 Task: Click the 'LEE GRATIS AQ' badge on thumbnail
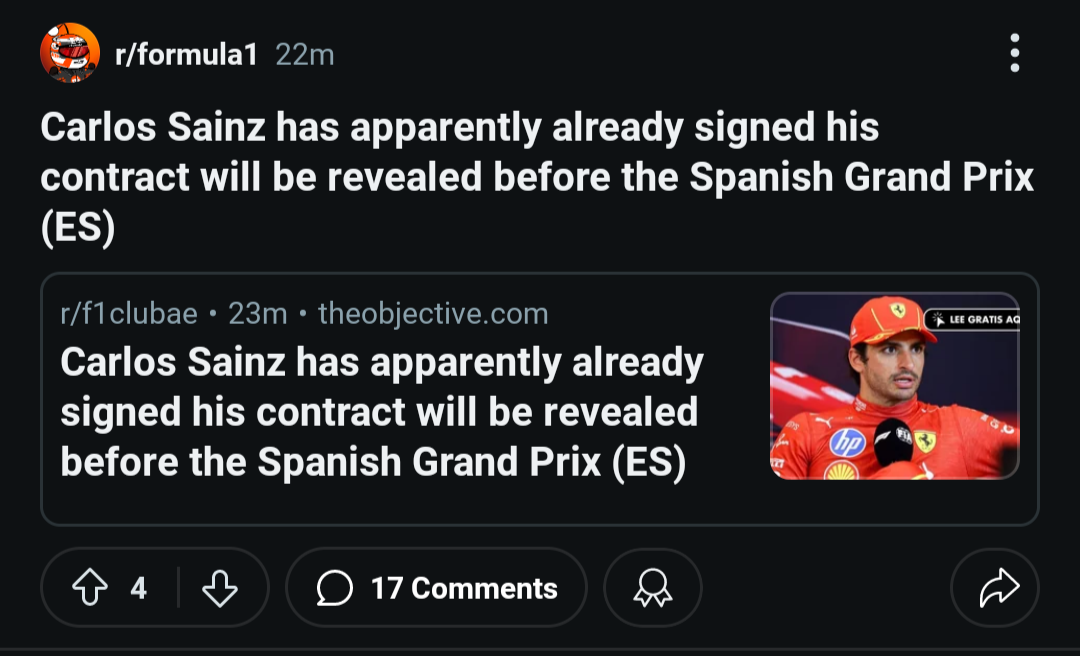coord(972,319)
